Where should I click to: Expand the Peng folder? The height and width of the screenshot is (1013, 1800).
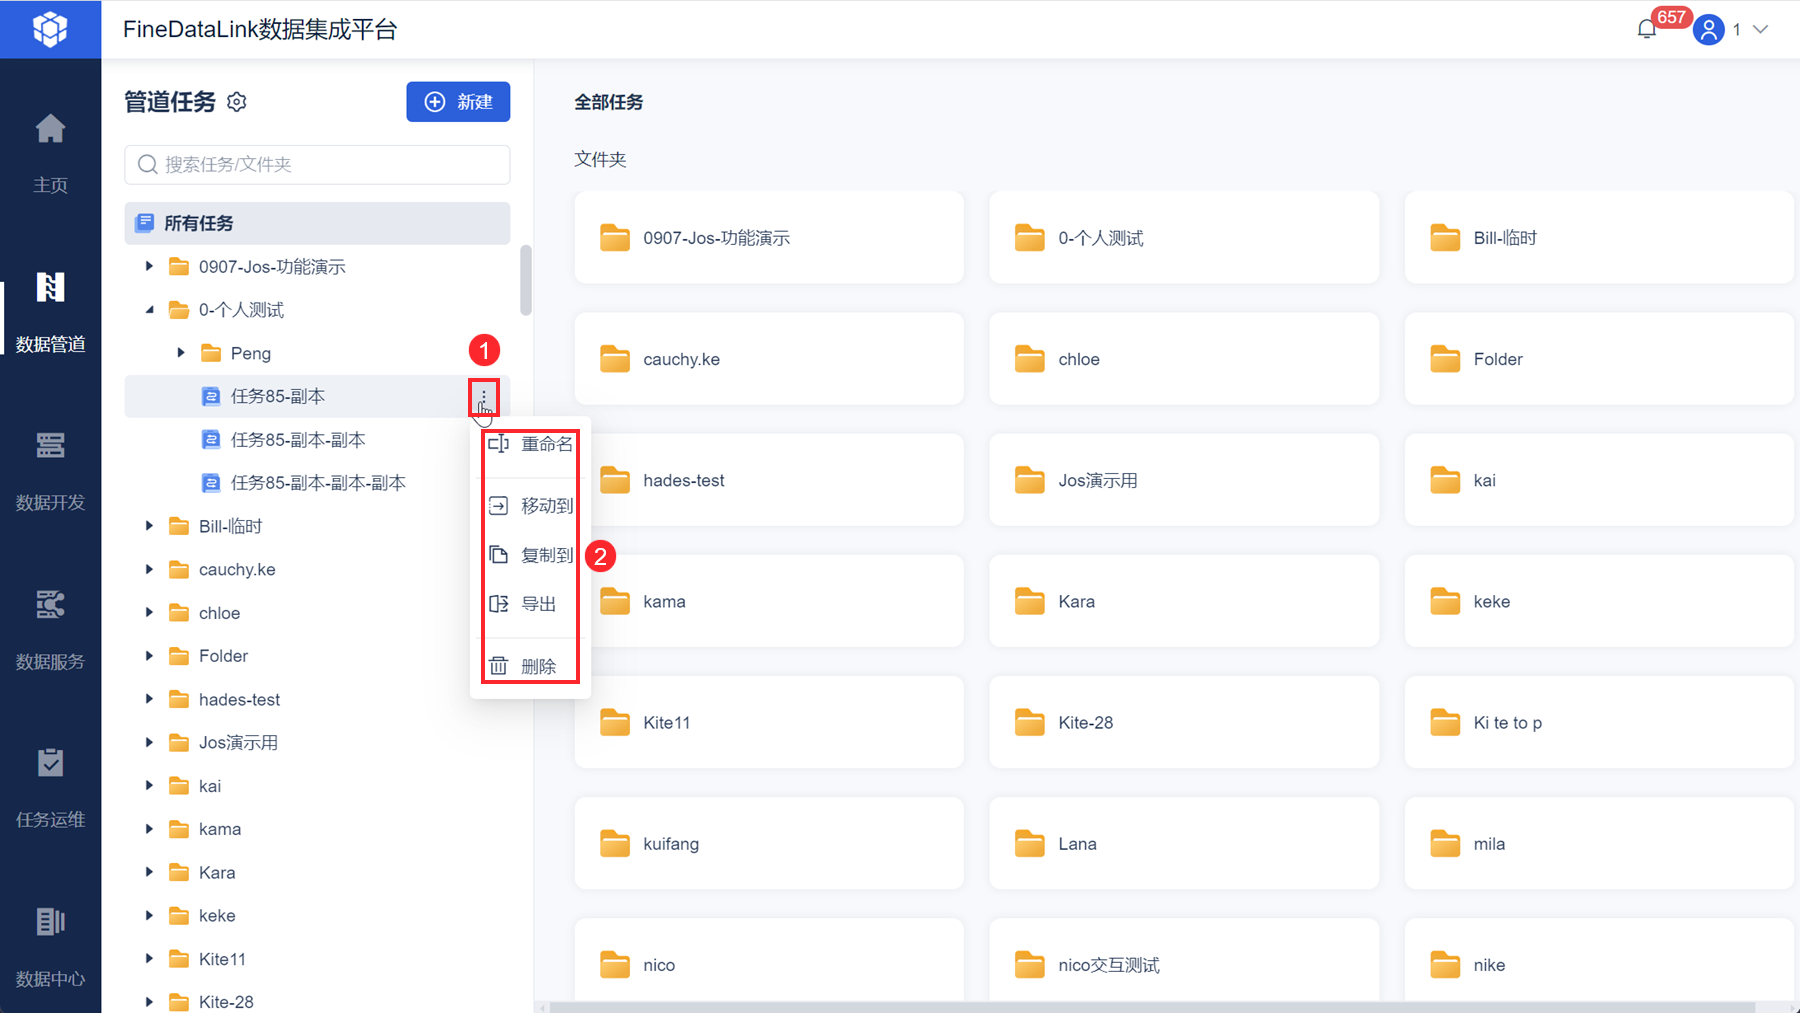tap(181, 353)
